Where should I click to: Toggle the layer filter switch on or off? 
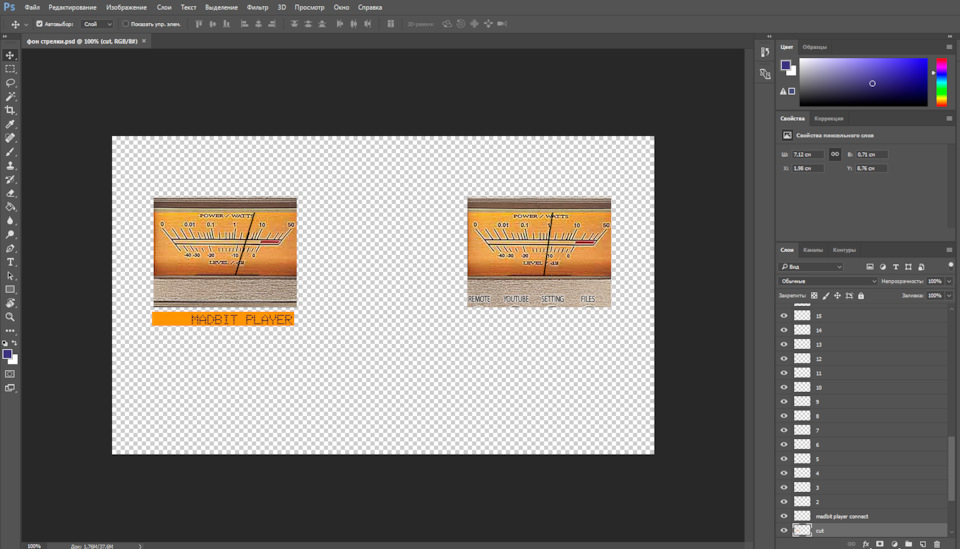tap(950, 266)
